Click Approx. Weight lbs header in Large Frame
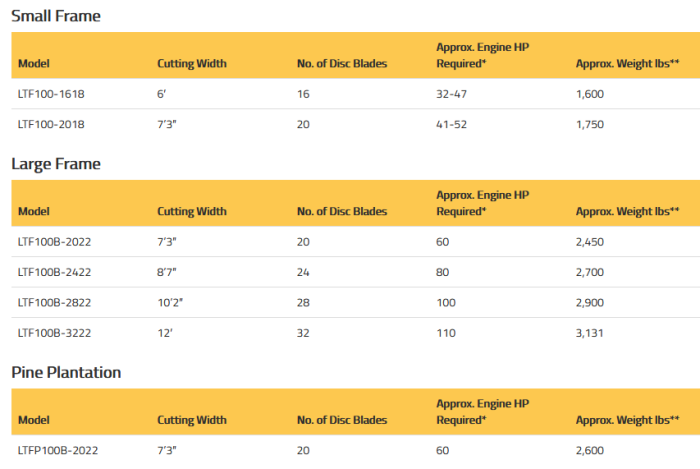700x469 pixels. tap(627, 212)
